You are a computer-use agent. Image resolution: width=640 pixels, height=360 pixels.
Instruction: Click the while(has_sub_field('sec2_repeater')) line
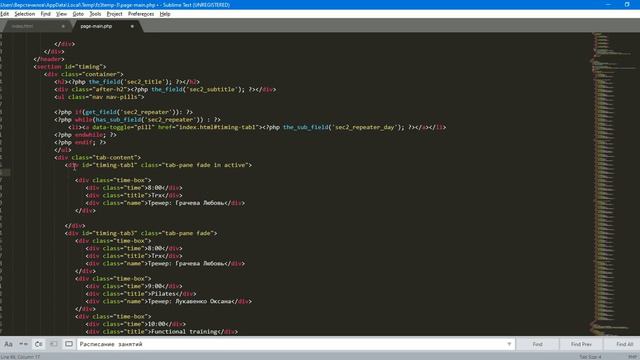137,120
